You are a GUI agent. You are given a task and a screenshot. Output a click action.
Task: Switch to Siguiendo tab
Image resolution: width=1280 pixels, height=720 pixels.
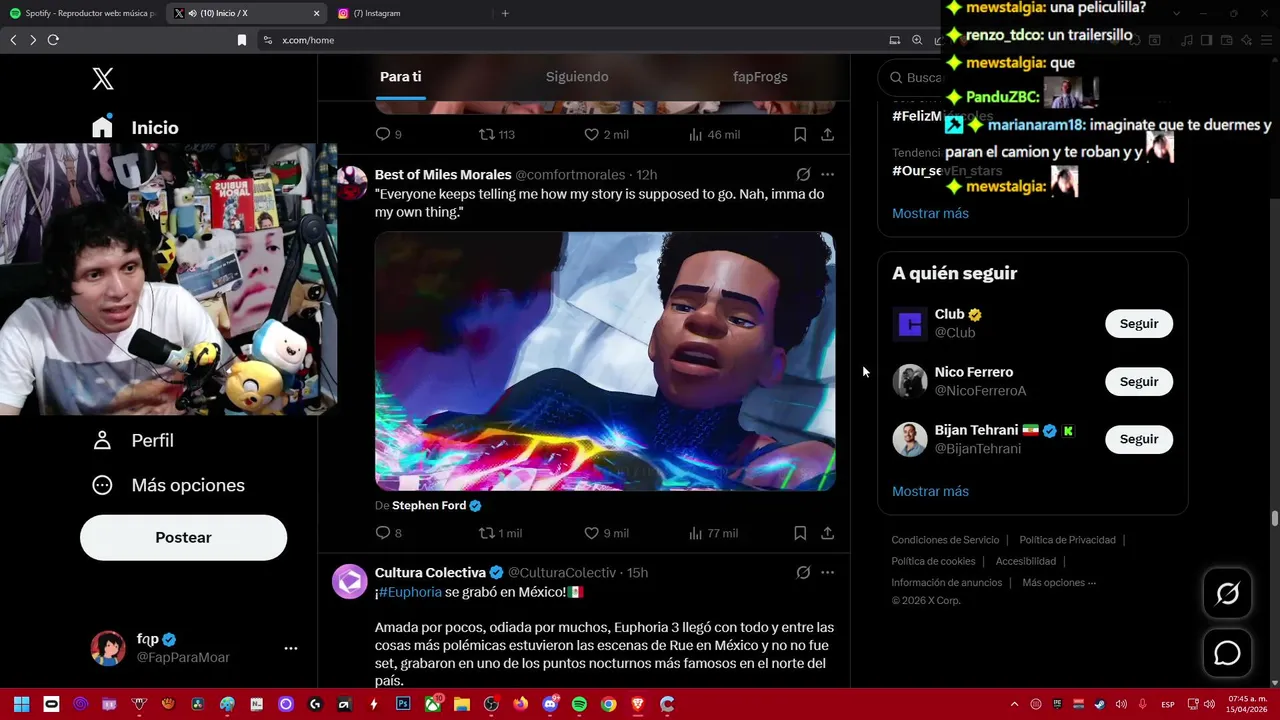pos(577,77)
